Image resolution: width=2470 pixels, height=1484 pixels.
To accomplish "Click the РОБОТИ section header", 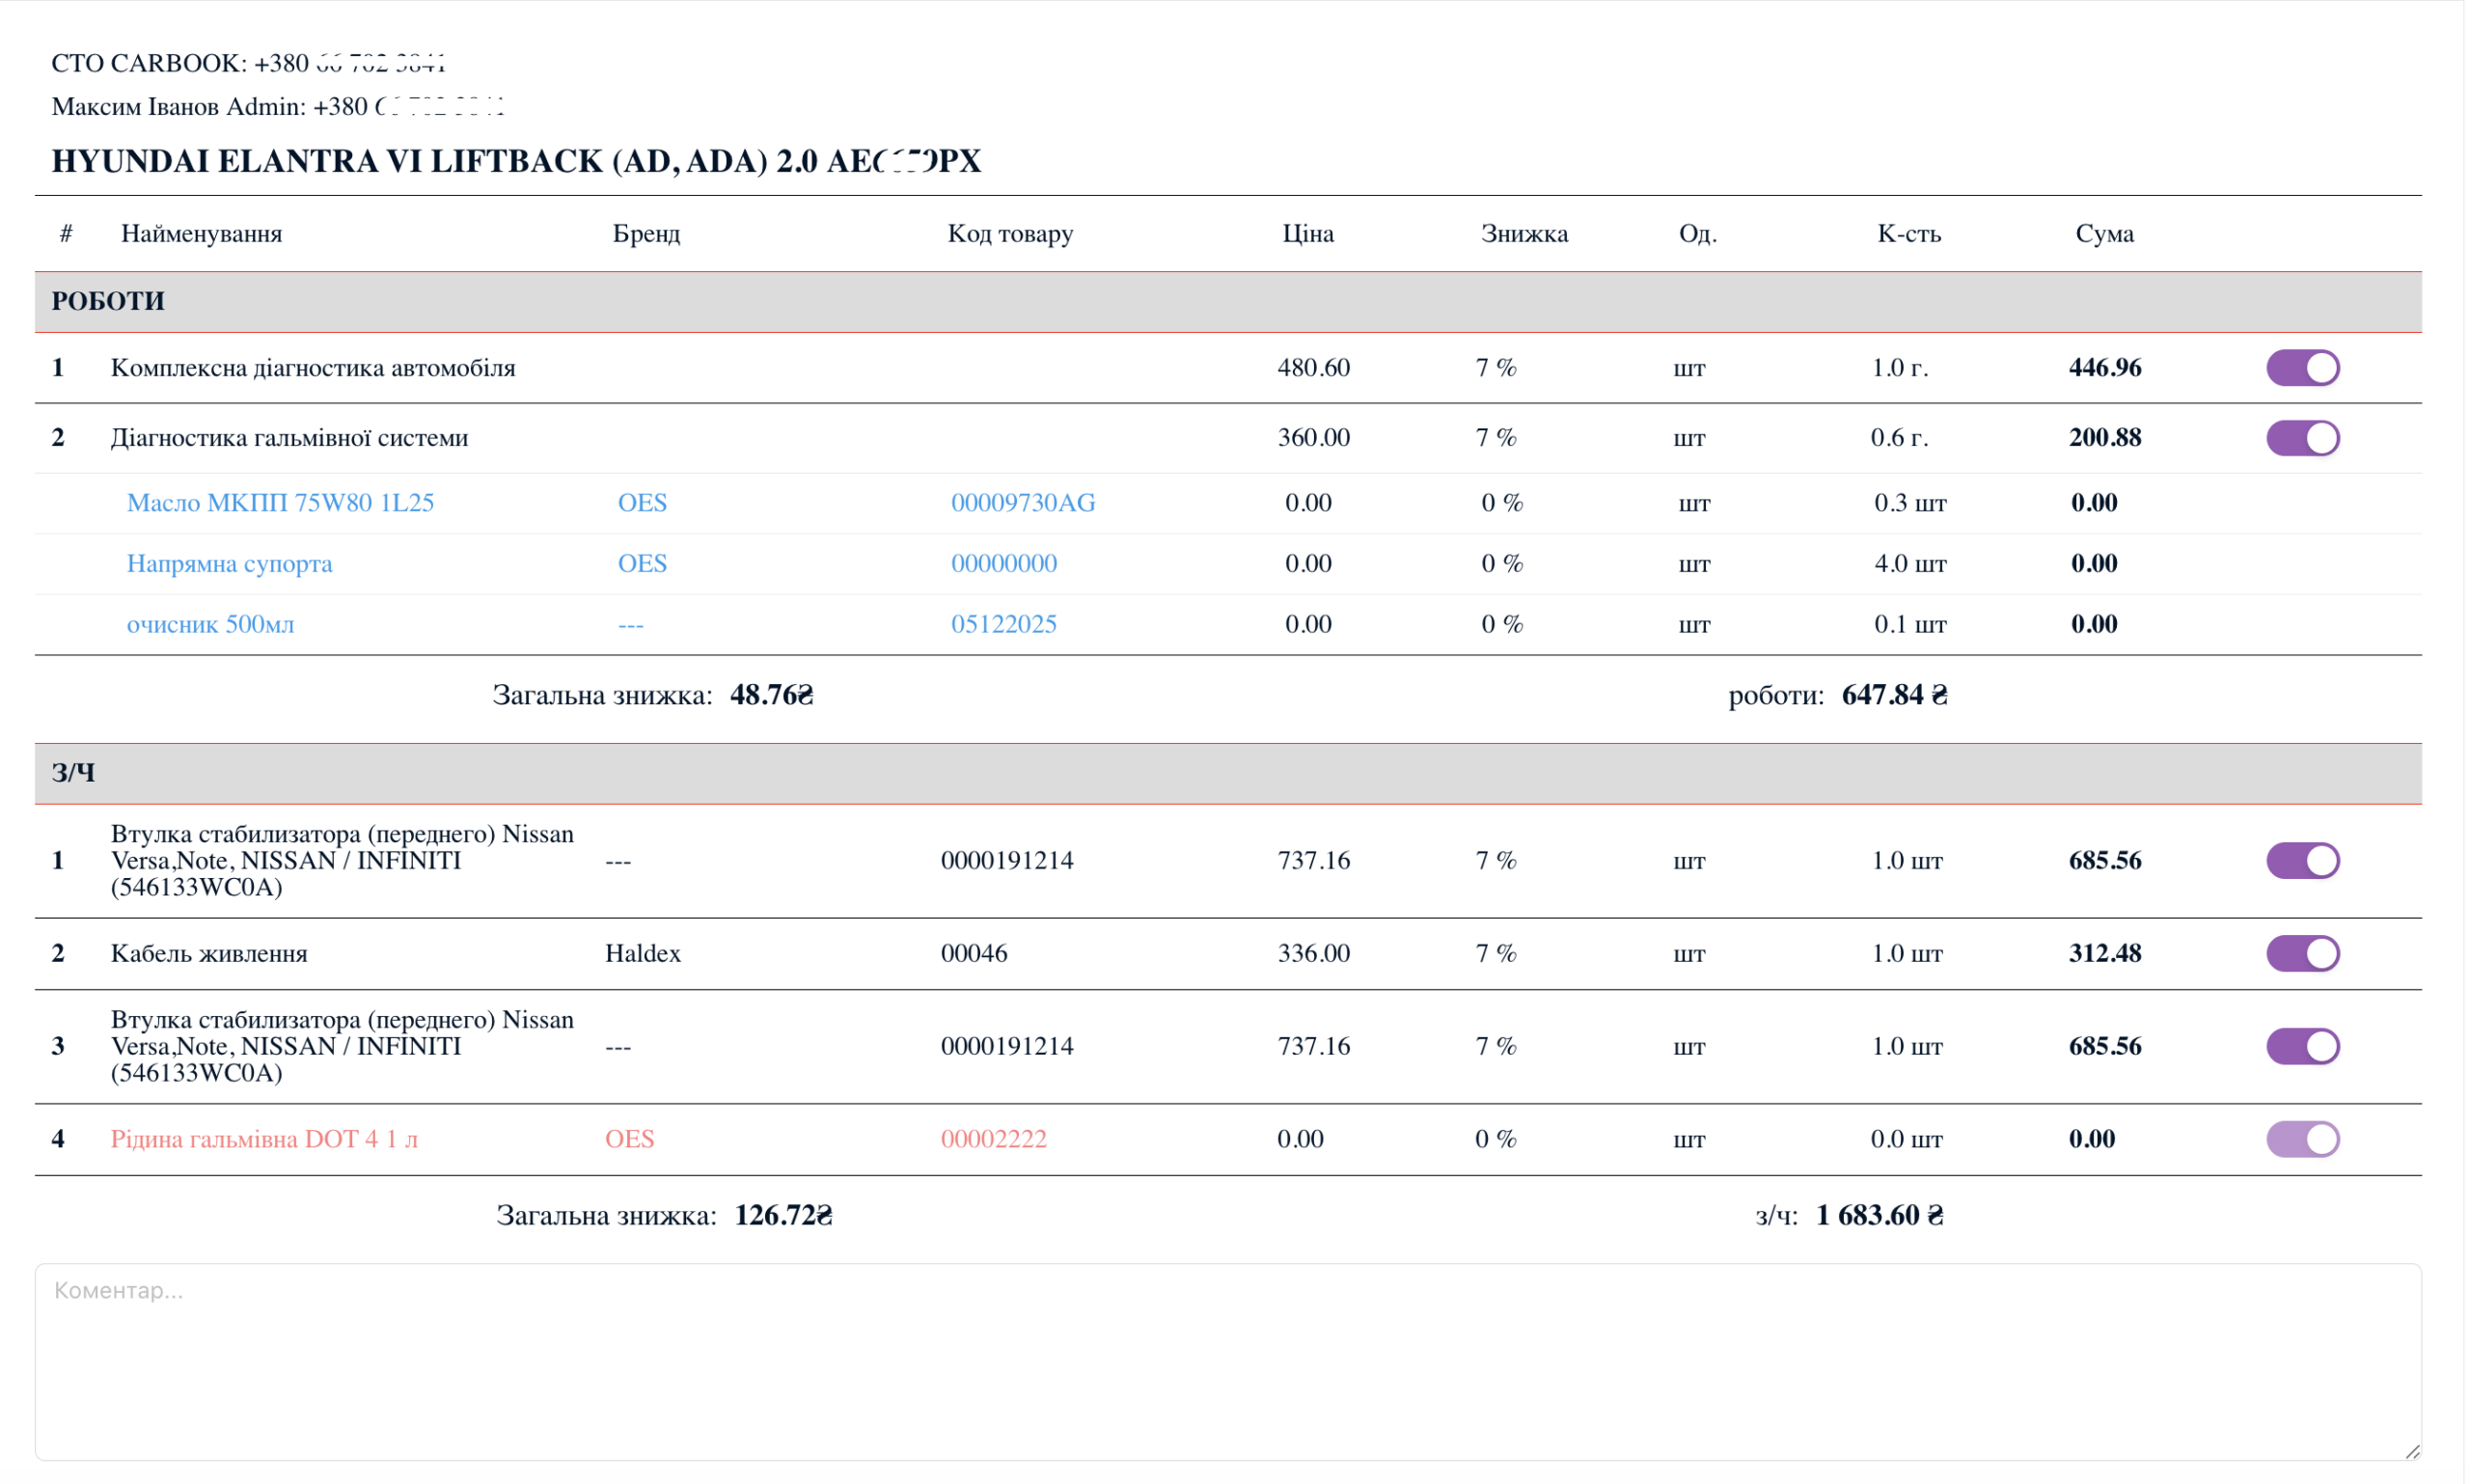I will pyautogui.click(x=108, y=301).
